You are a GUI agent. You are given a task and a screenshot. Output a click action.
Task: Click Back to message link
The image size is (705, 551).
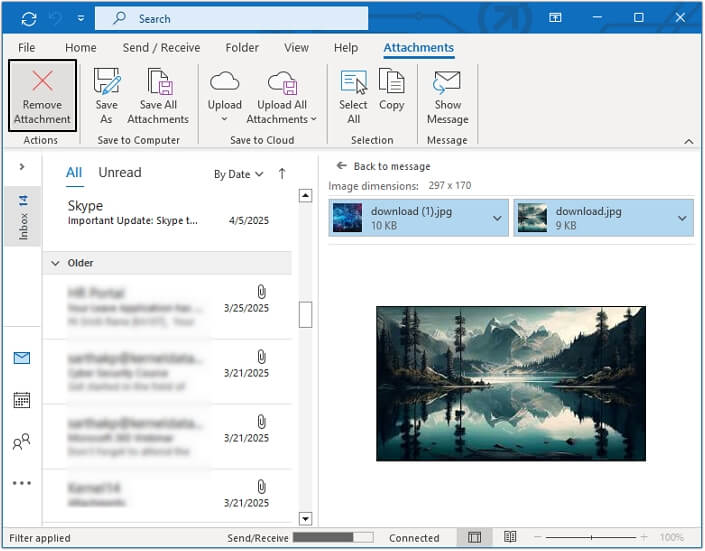point(384,166)
